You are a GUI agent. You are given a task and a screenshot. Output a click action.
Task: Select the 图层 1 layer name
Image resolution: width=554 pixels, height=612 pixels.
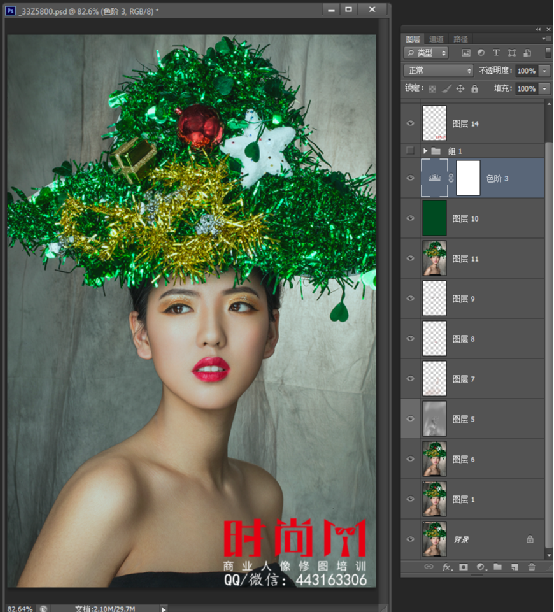point(463,500)
